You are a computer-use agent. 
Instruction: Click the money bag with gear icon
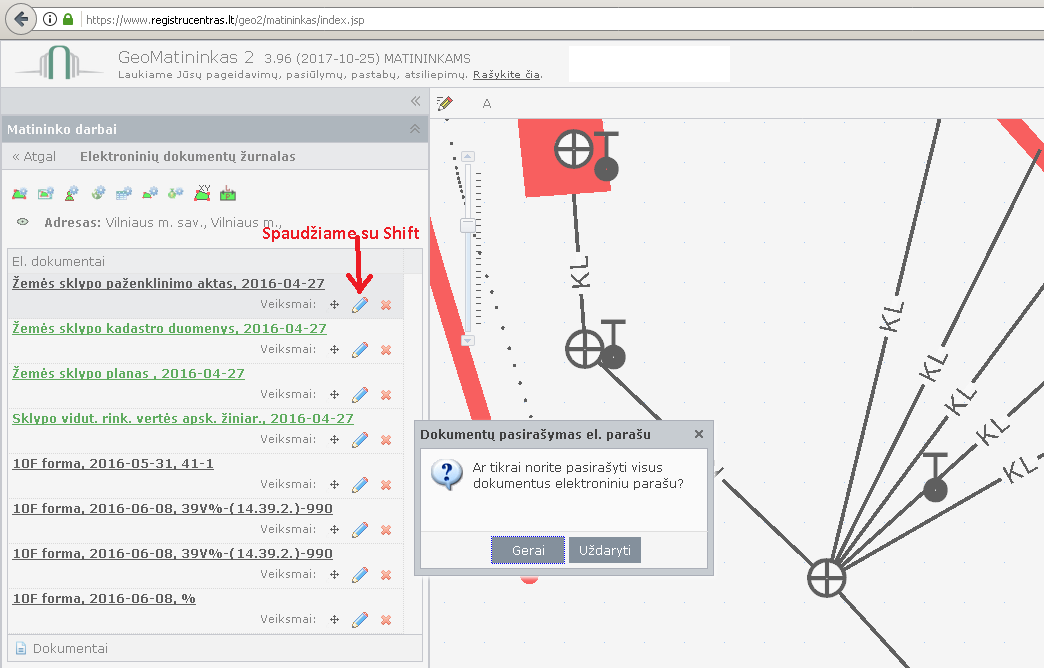176,193
